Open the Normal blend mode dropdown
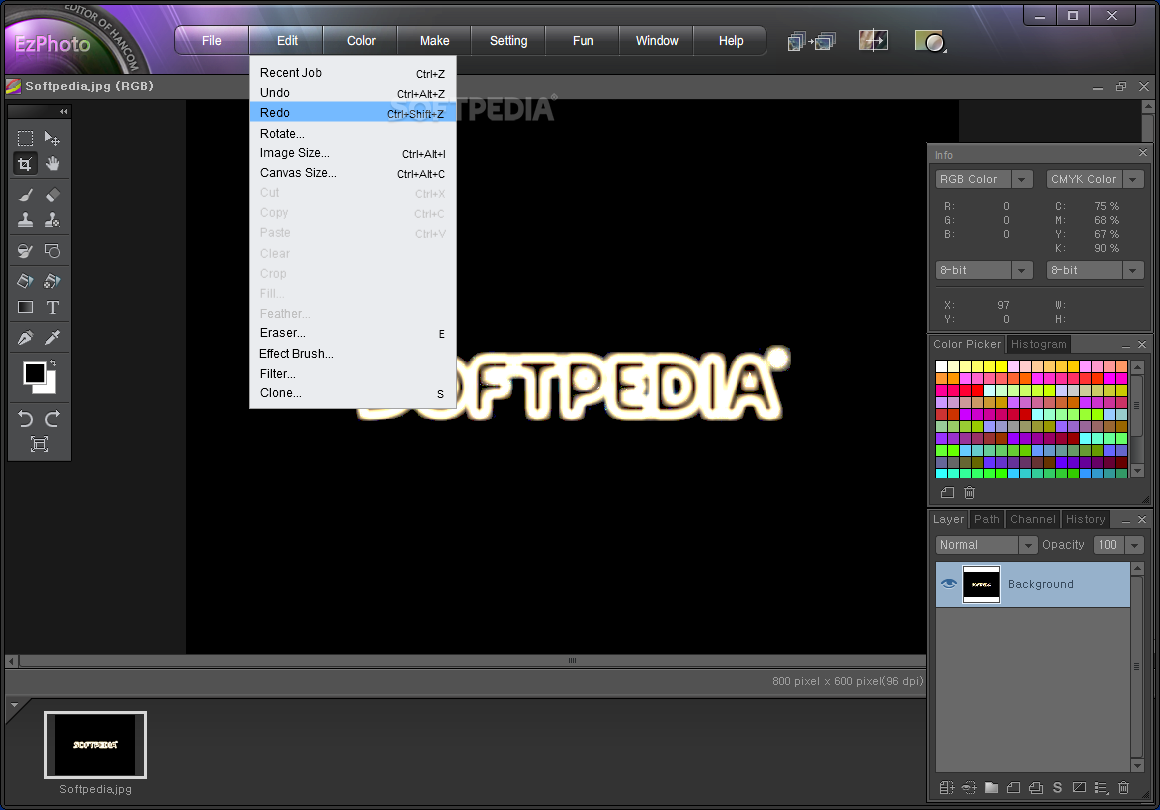Viewport: 1160px width, 810px height. [x=1028, y=545]
